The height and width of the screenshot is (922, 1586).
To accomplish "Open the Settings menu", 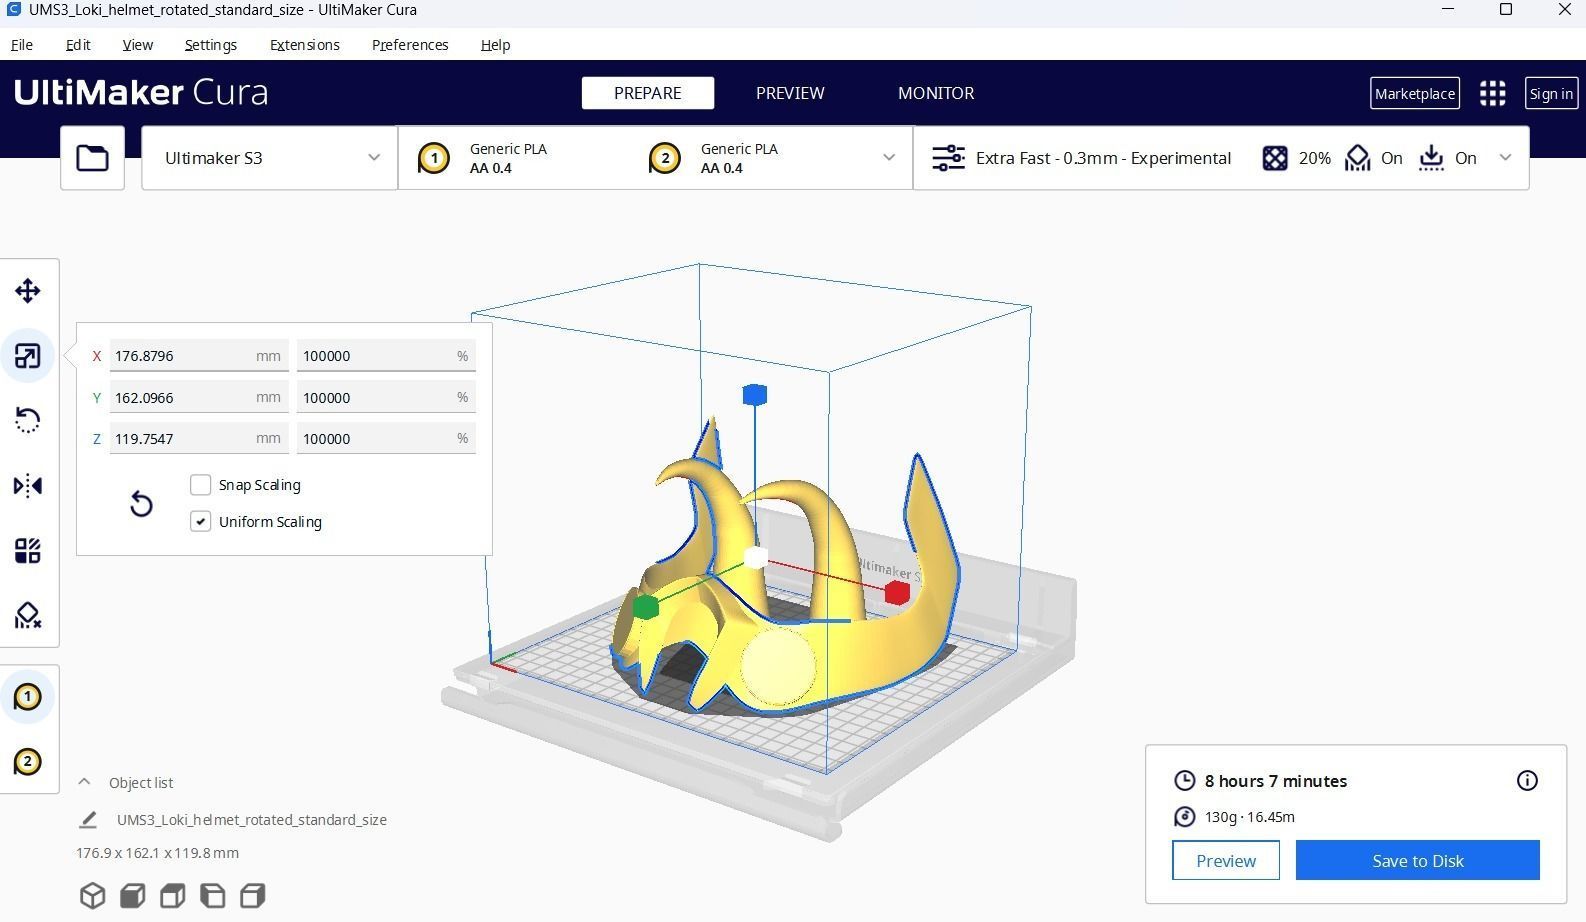I will point(210,45).
